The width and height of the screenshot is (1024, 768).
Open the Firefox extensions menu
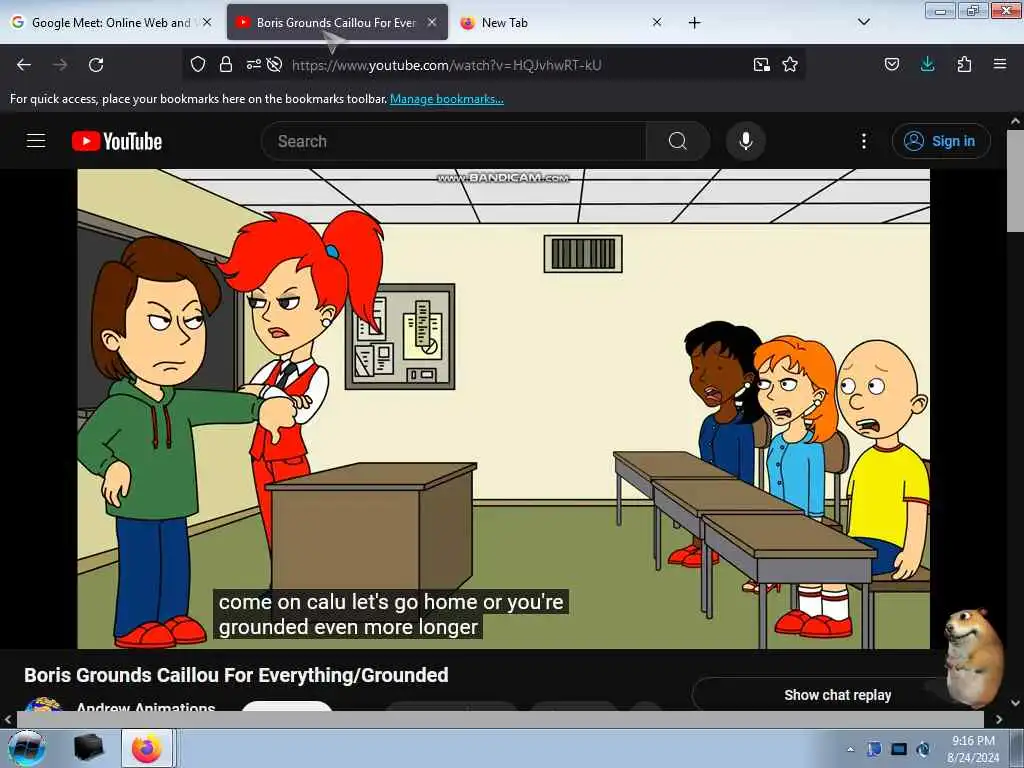point(964,64)
